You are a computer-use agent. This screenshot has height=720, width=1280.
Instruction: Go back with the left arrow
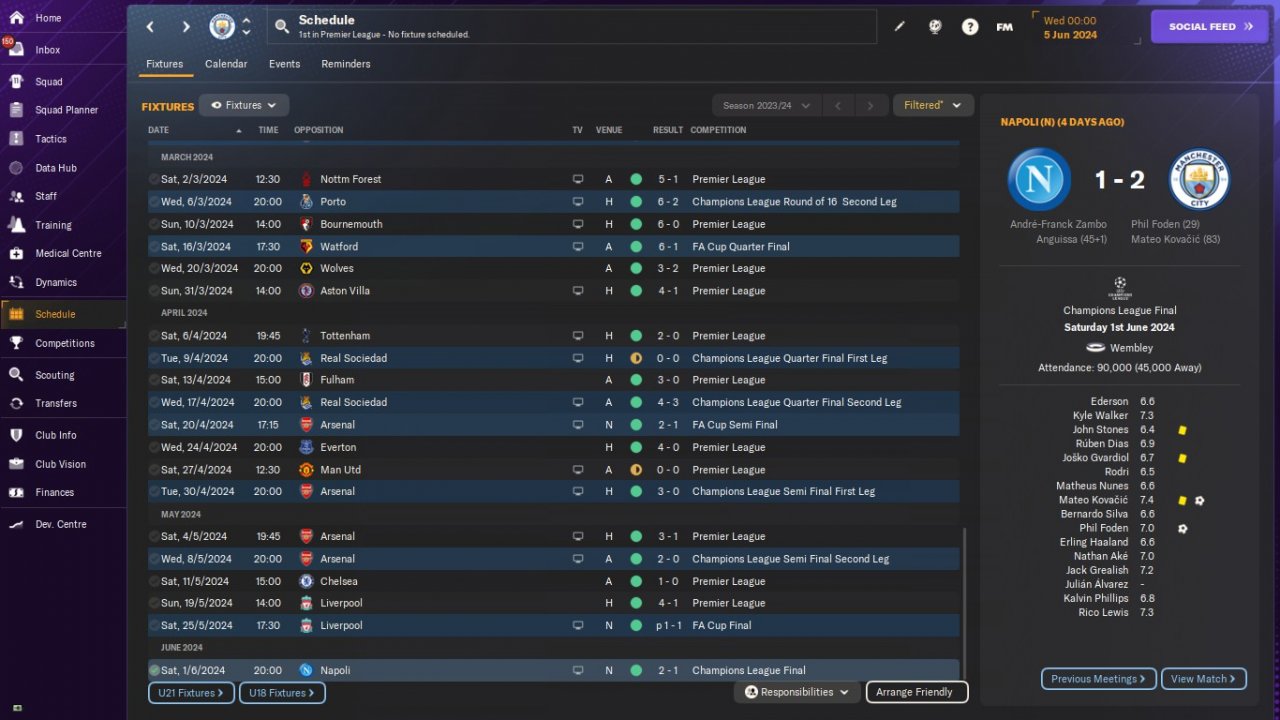click(150, 27)
